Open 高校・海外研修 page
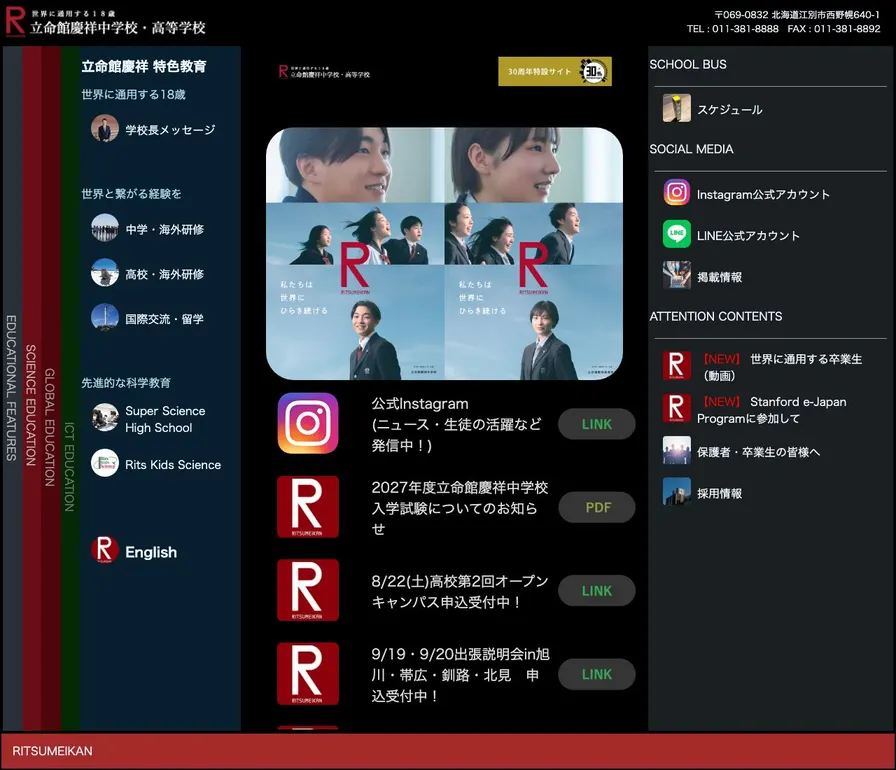The height and width of the screenshot is (770, 896). click(x=165, y=274)
